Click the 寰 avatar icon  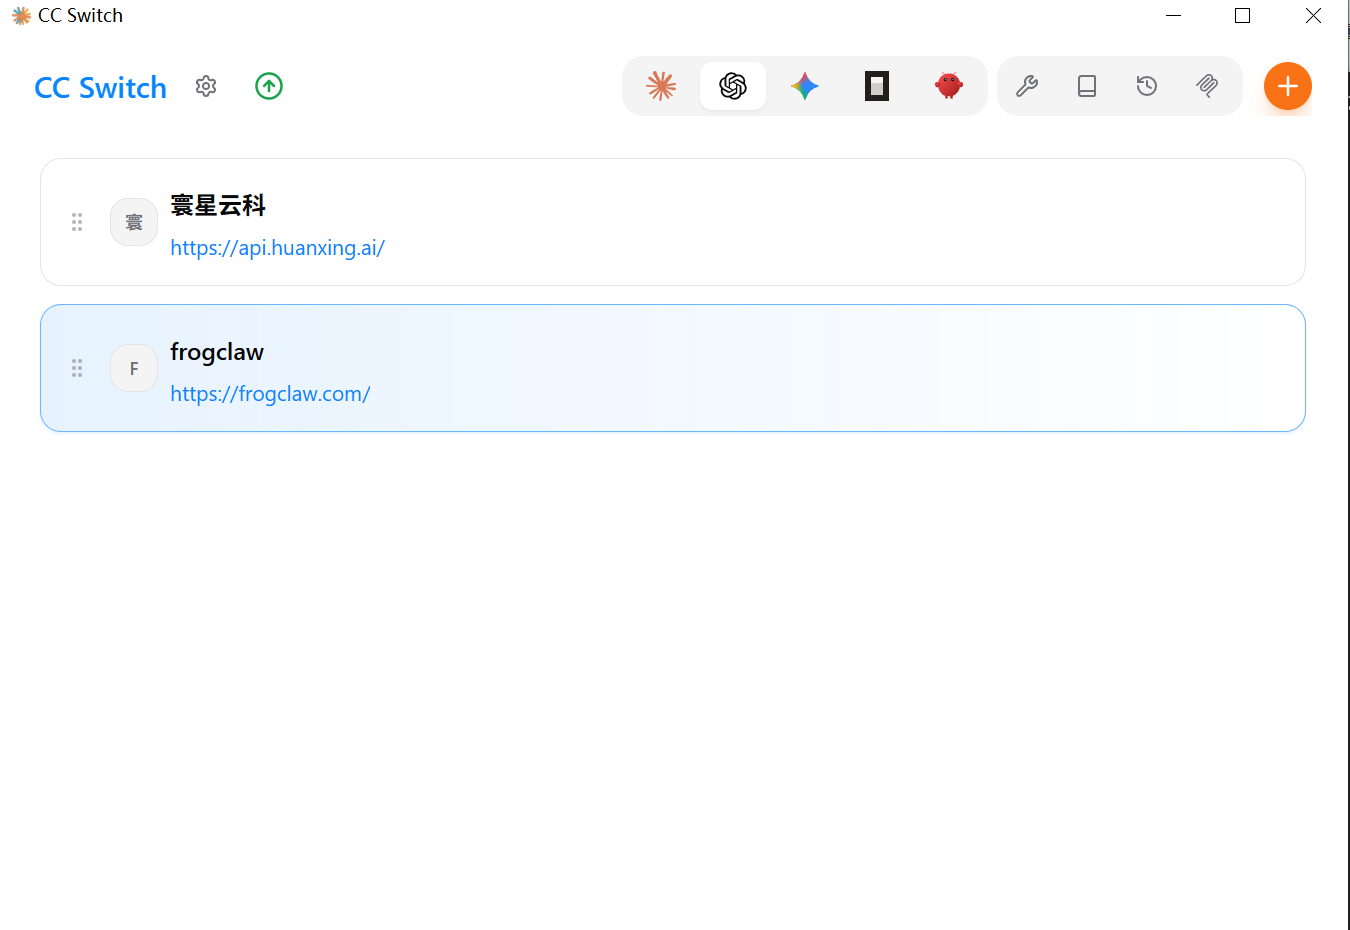(x=134, y=222)
